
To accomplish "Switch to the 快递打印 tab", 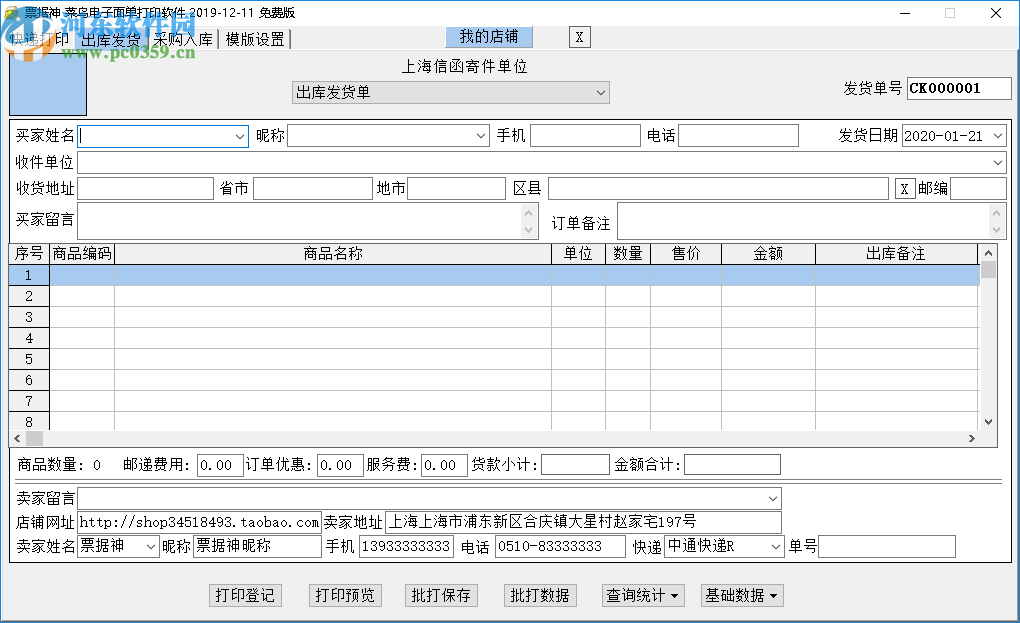I will [x=42, y=39].
